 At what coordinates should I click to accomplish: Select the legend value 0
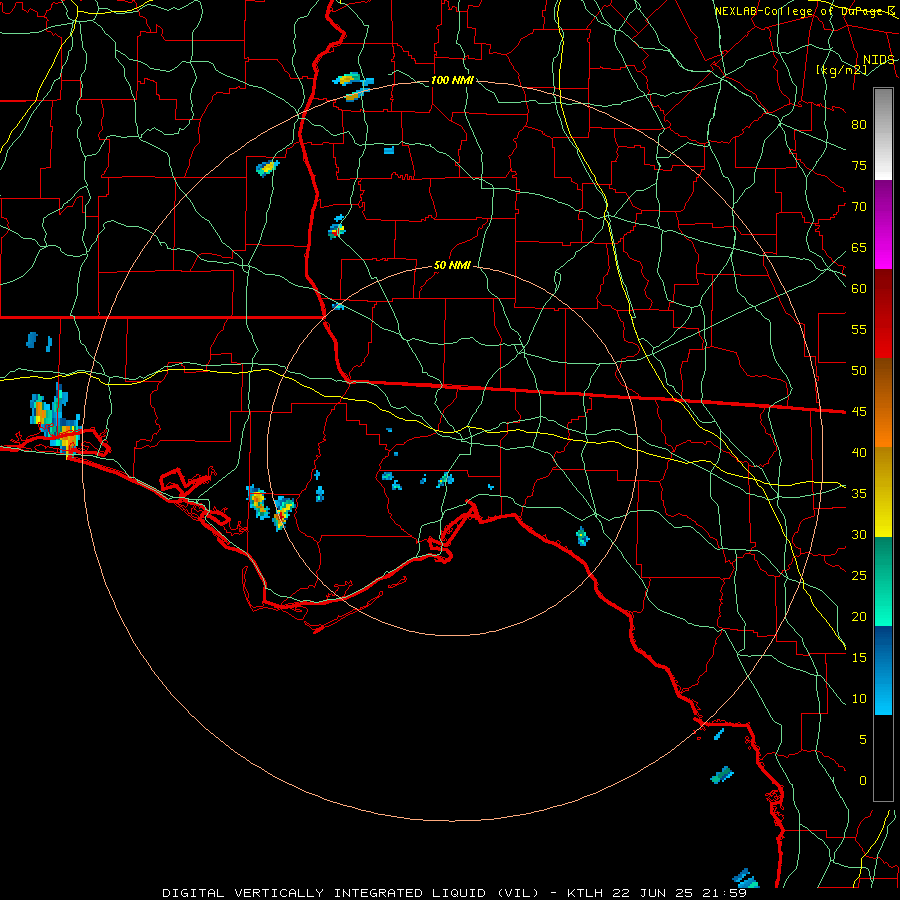pyautogui.click(x=863, y=781)
